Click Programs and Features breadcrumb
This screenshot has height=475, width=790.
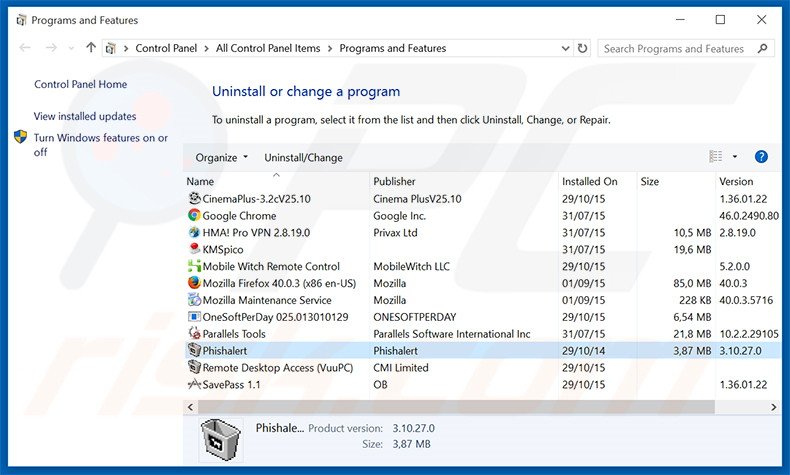click(x=392, y=48)
